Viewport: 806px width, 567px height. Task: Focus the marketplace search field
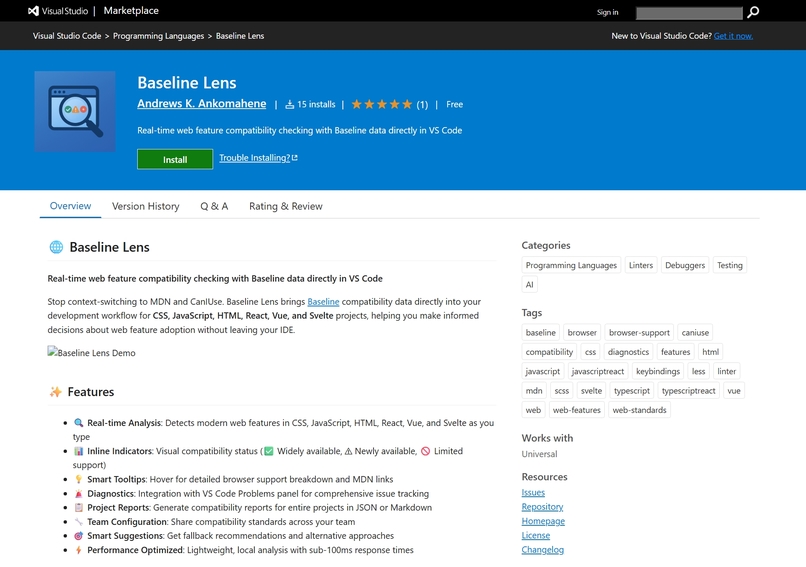pyautogui.click(x=689, y=13)
